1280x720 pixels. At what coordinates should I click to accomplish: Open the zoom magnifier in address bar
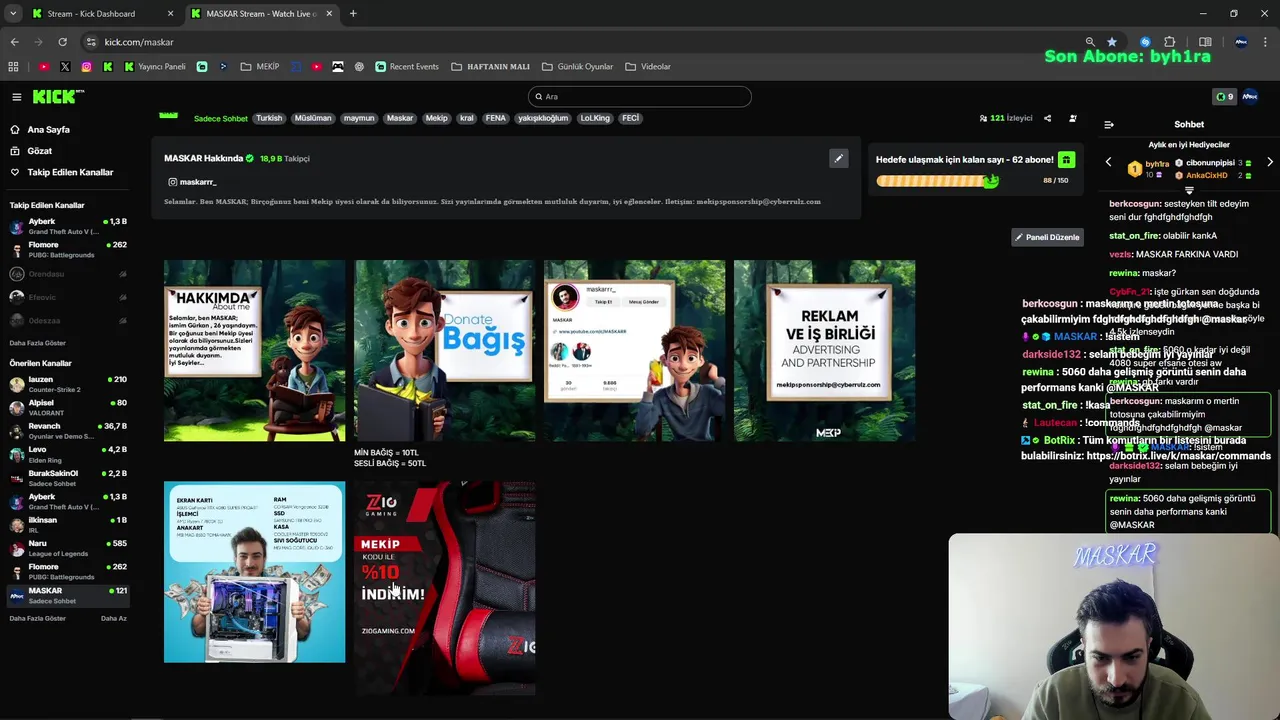click(1090, 42)
